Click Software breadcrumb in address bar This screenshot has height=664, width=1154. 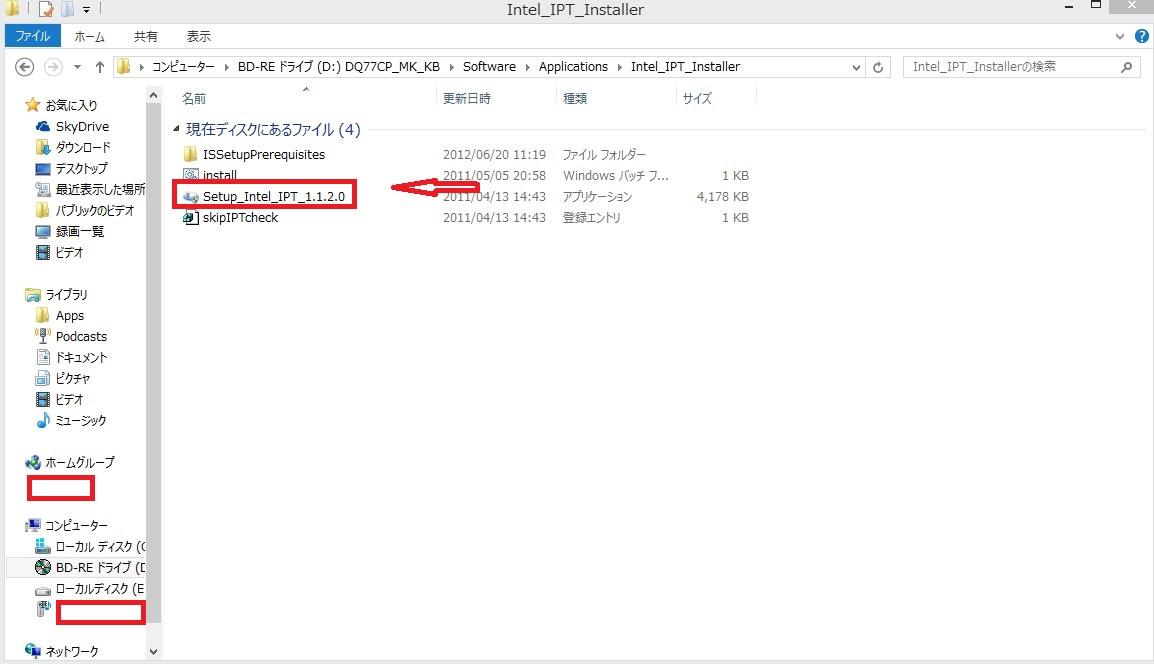tap(489, 66)
